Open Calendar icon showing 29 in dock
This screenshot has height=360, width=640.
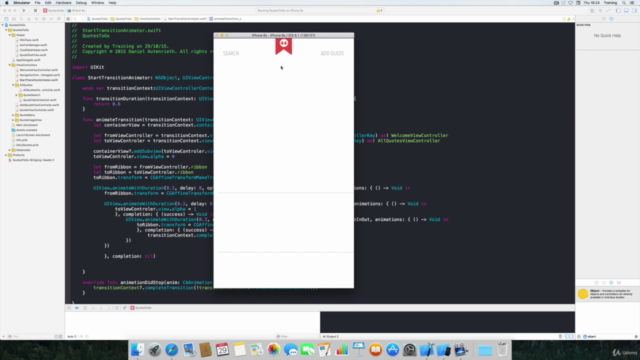click(222, 350)
